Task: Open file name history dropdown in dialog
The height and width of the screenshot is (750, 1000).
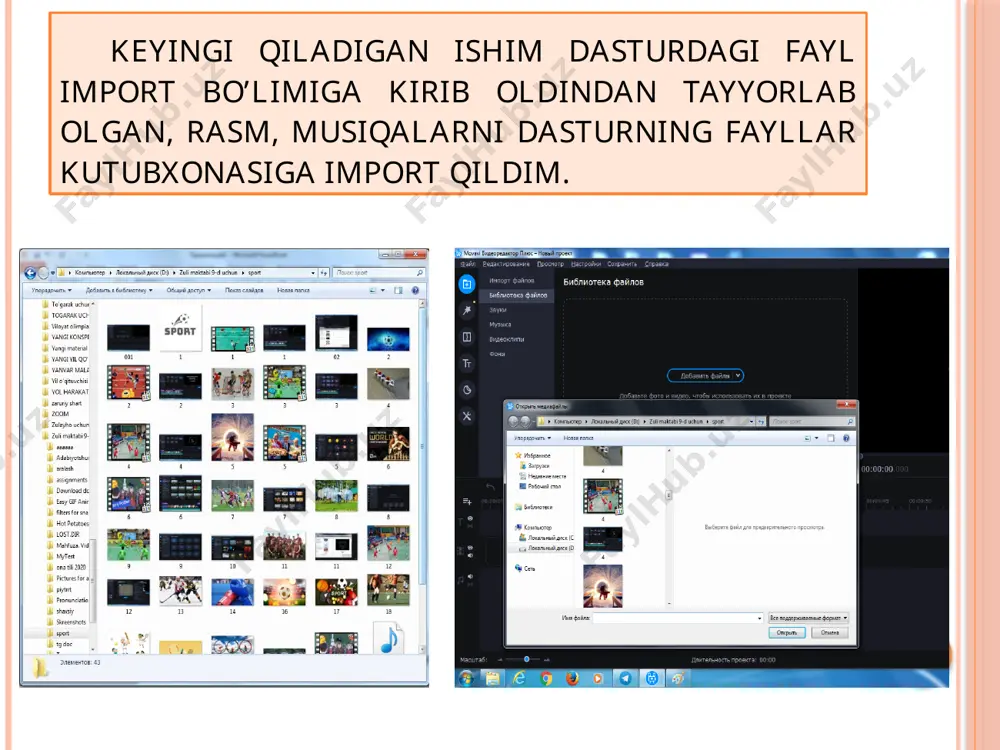Action: pyautogui.click(x=759, y=618)
